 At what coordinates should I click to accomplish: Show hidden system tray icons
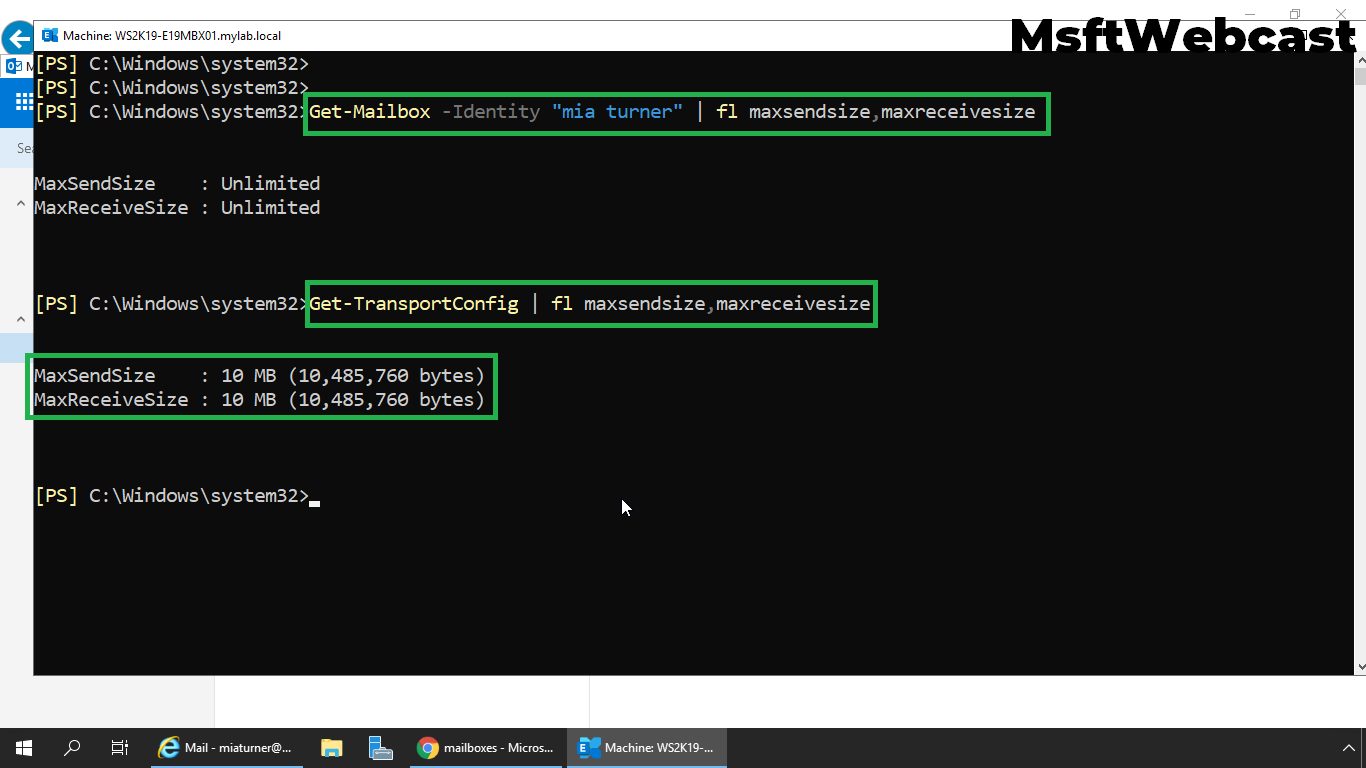[1347, 747]
